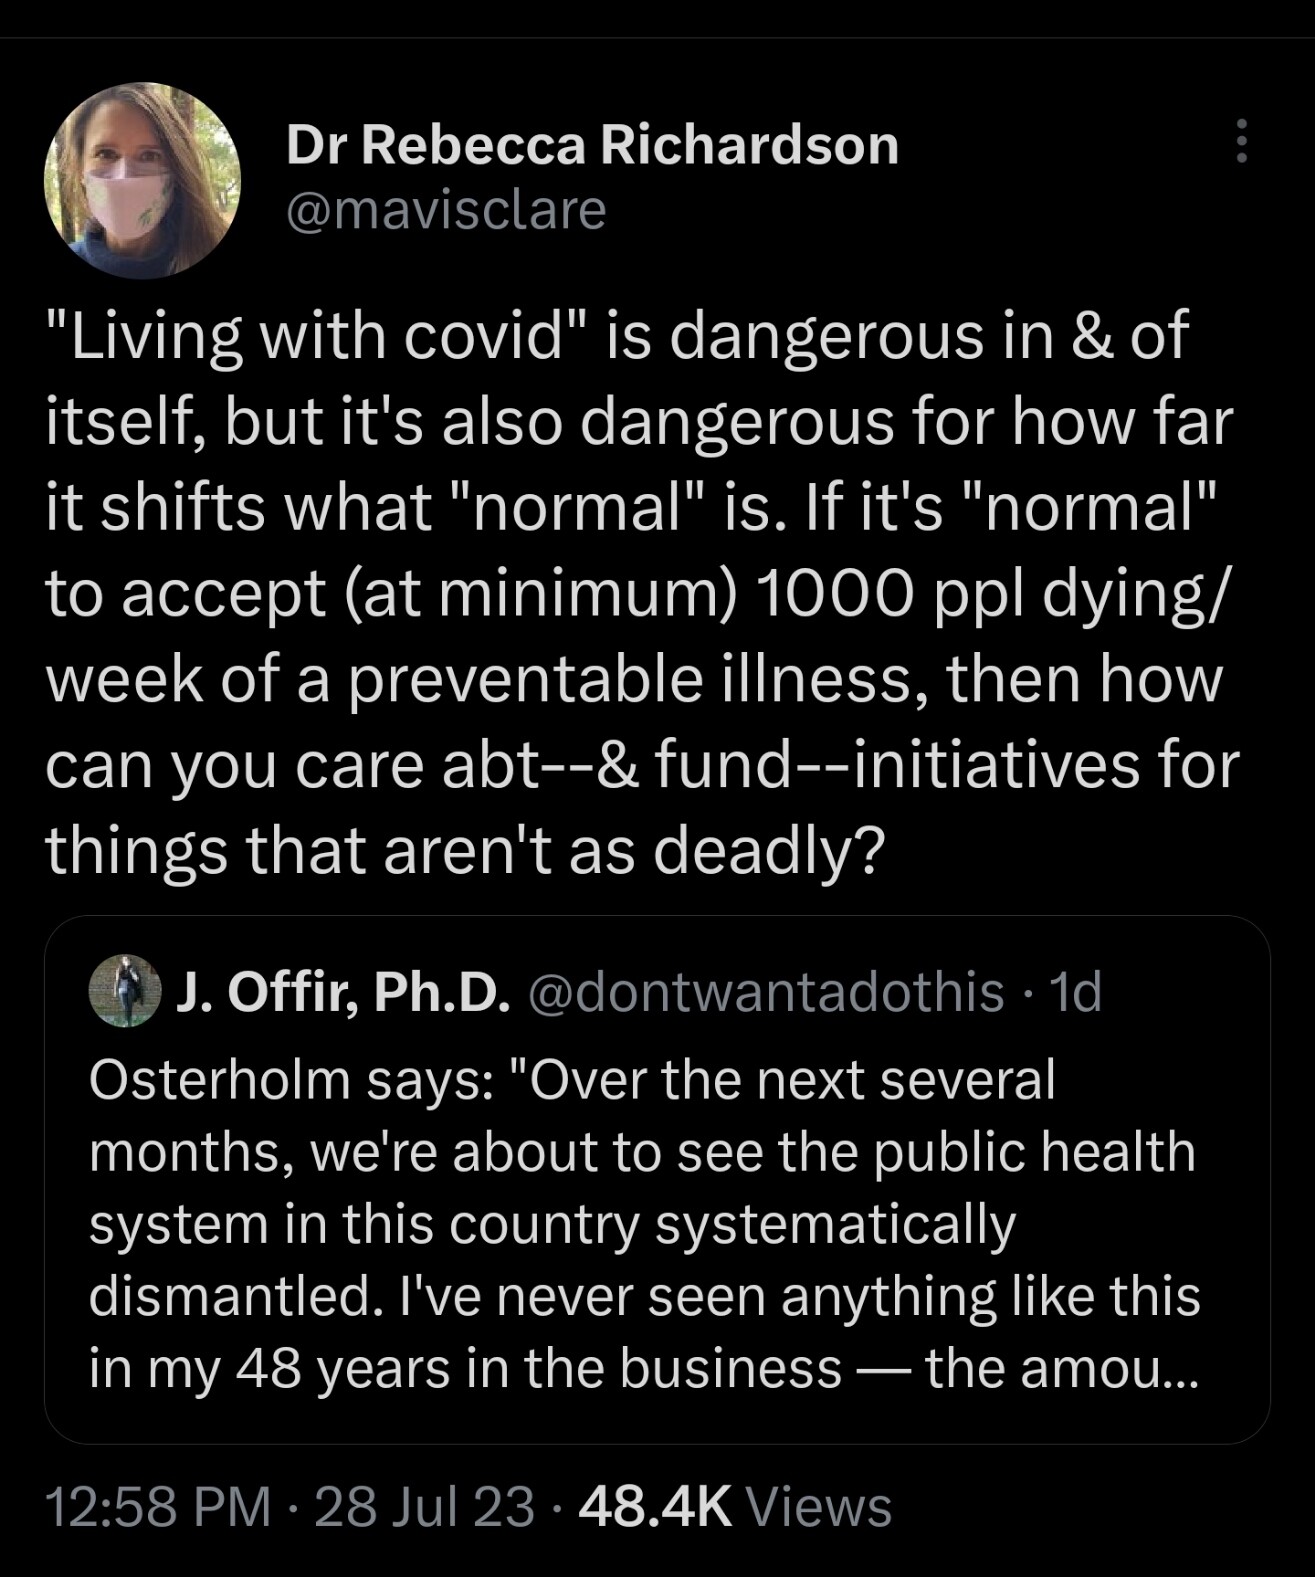Open the 48.4K view count
Screen dimensions: 1315x1577
click(x=656, y=1507)
